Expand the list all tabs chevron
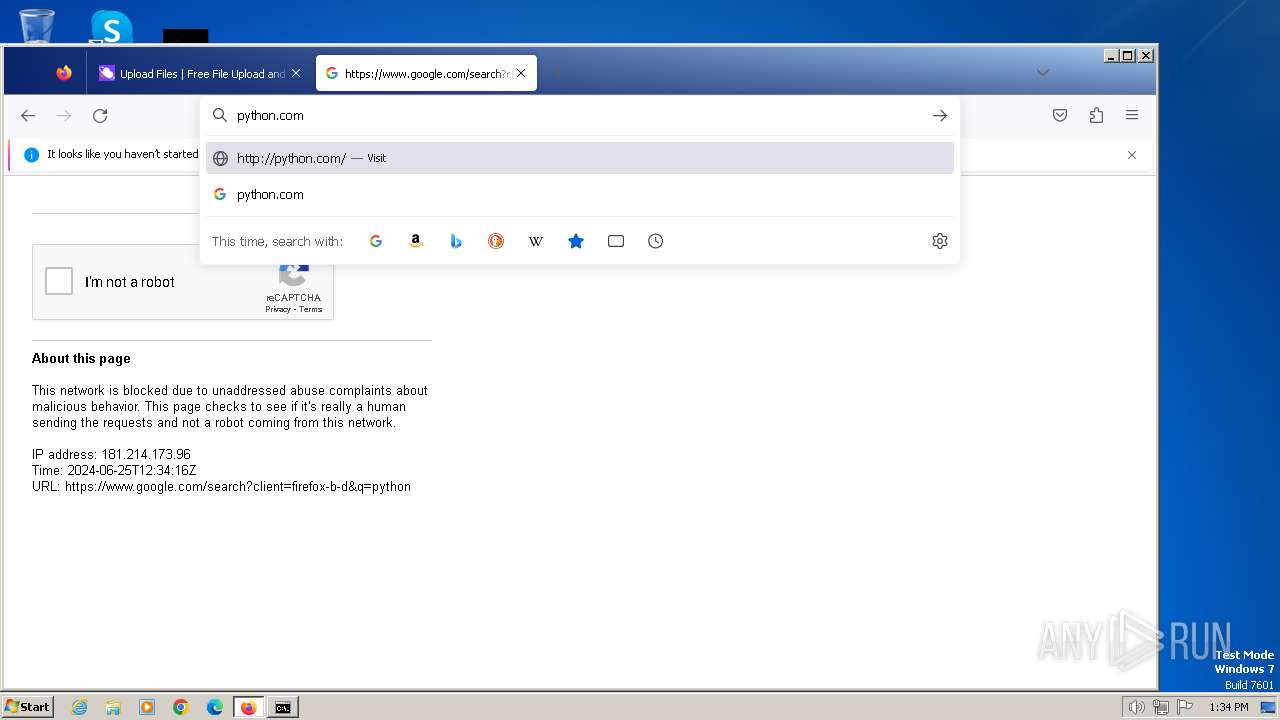This screenshot has width=1280, height=720. 1043,73
